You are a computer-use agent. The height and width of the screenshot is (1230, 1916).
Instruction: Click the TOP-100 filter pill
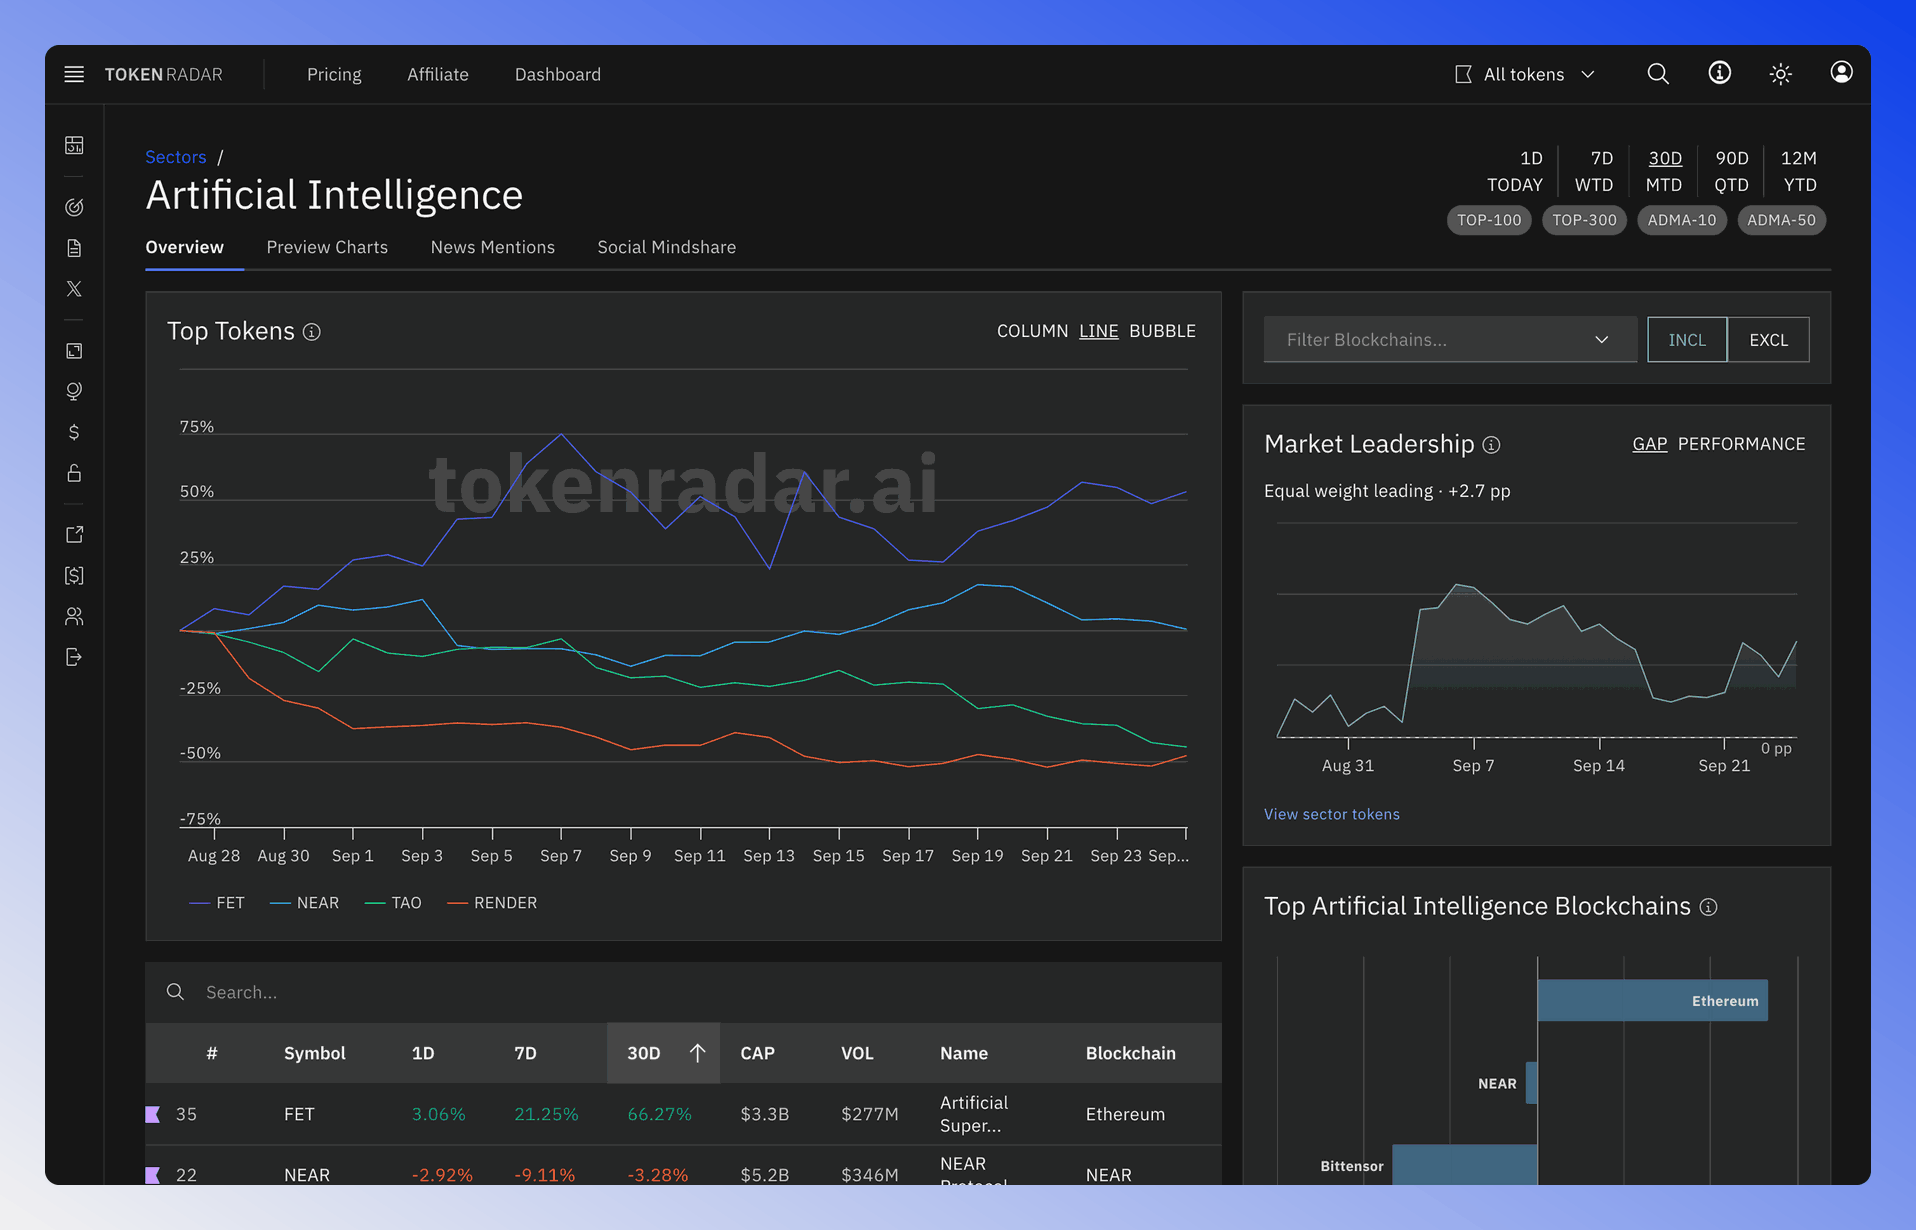tap(1489, 220)
